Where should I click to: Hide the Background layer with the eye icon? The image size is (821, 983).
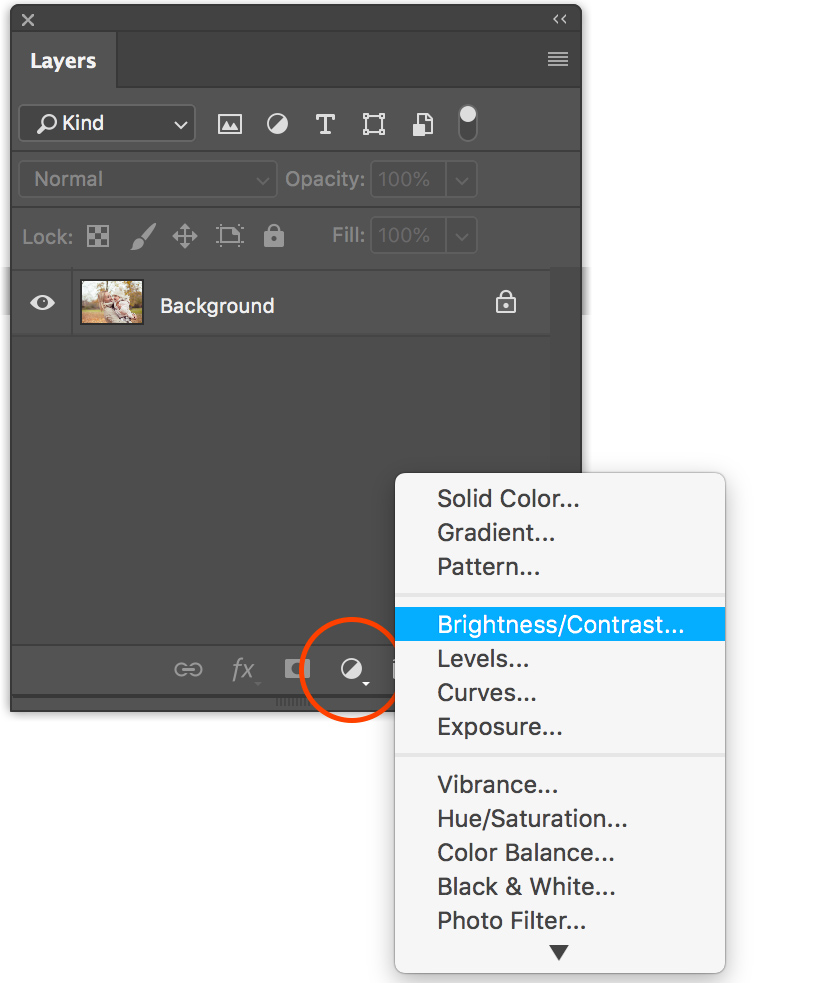pos(42,303)
